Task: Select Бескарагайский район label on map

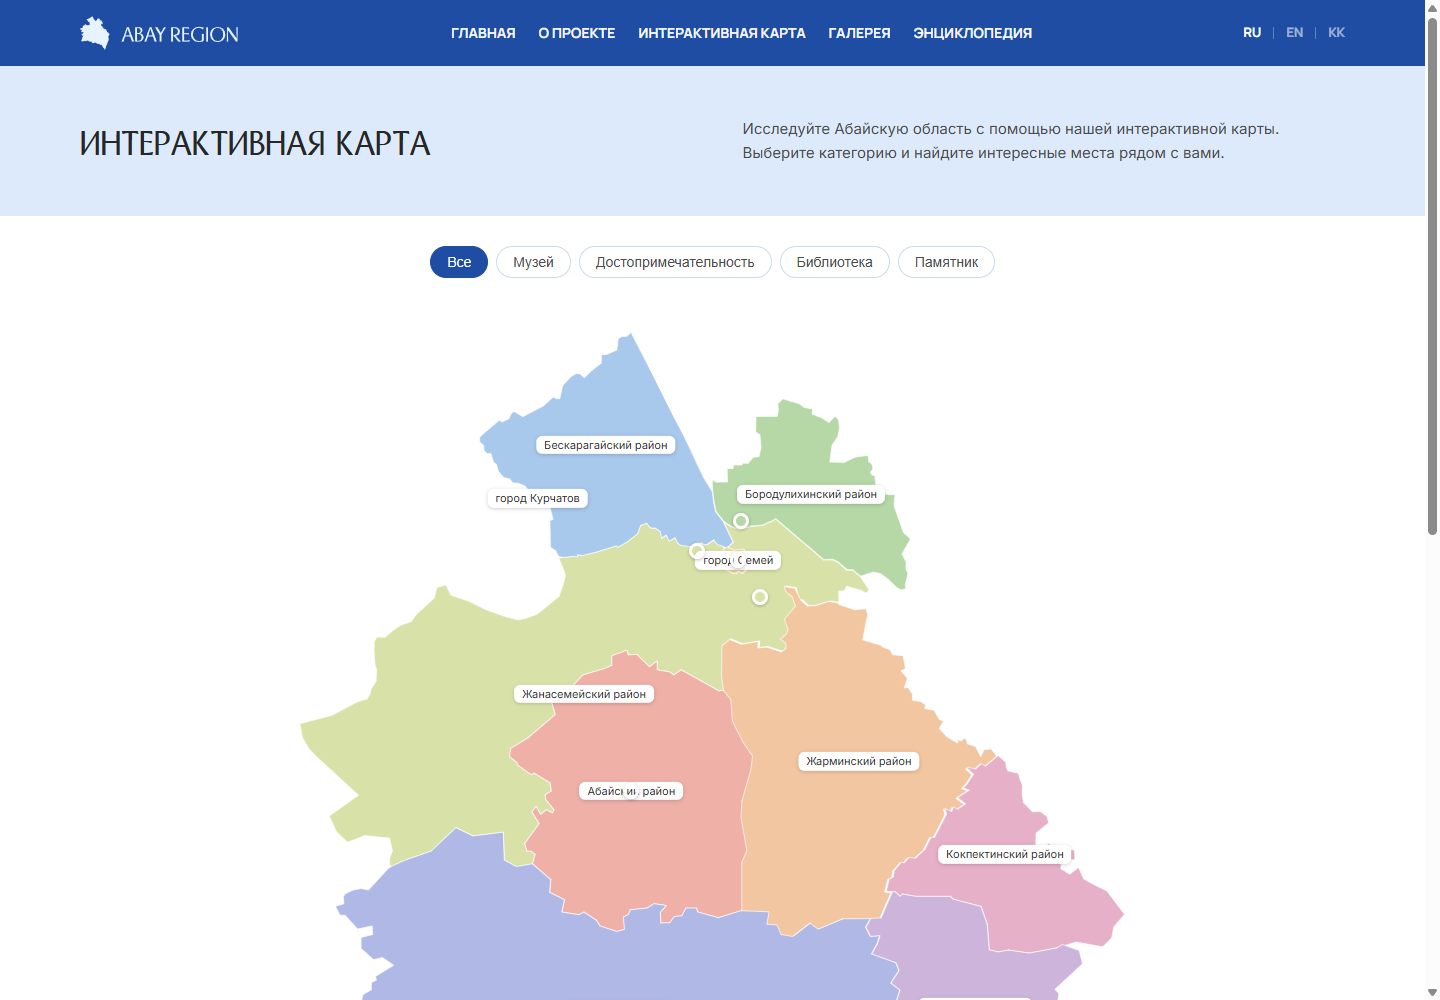Action: (605, 445)
